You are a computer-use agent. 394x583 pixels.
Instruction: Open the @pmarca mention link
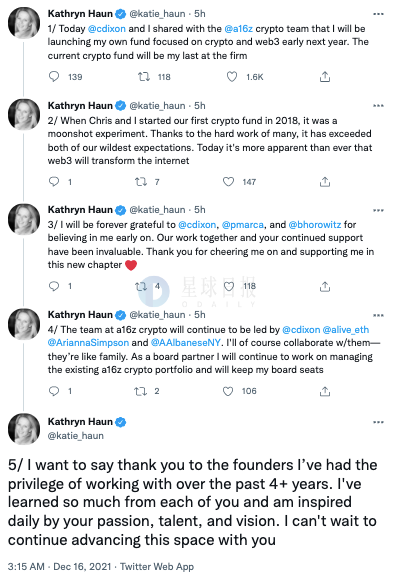(243, 225)
